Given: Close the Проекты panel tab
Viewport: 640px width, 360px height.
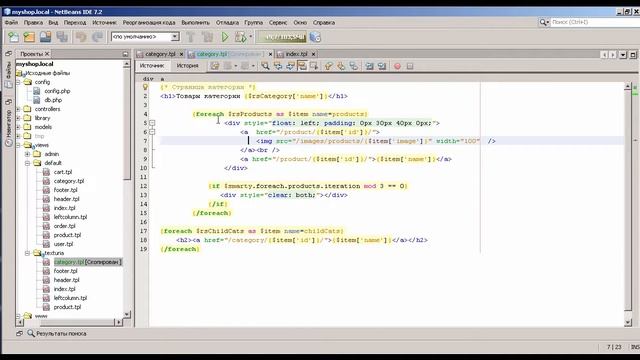Looking at the screenshot, I should coord(47,54).
